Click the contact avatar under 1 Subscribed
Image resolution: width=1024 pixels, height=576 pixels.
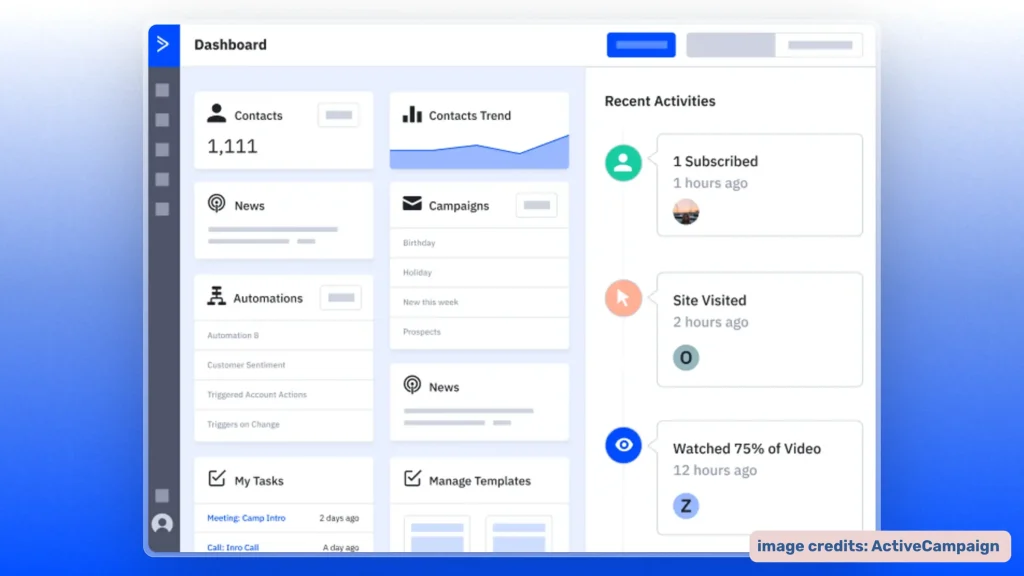(686, 211)
